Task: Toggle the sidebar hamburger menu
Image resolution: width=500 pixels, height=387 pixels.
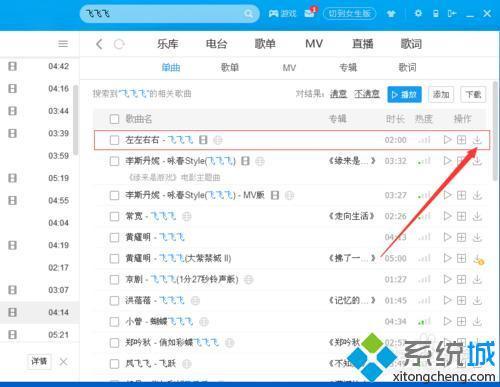Action: click(x=63, y=44)
